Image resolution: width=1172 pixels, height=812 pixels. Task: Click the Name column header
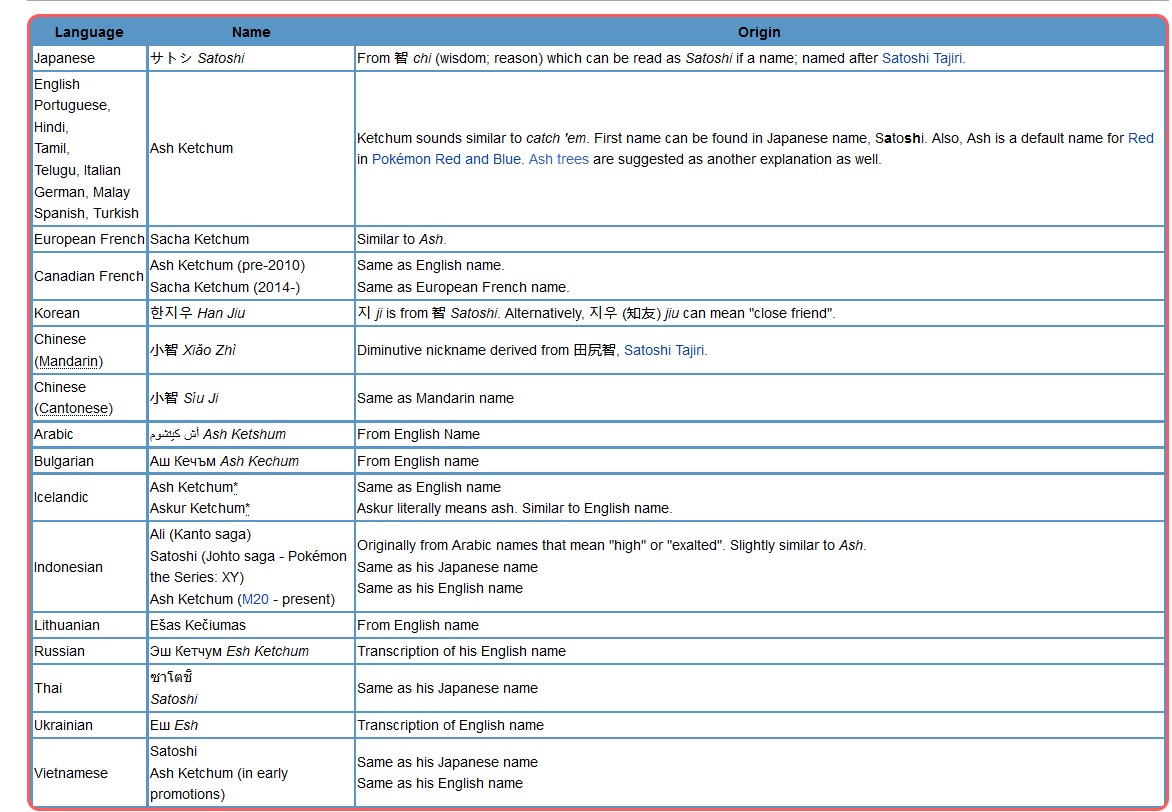(x=251, y=32)
